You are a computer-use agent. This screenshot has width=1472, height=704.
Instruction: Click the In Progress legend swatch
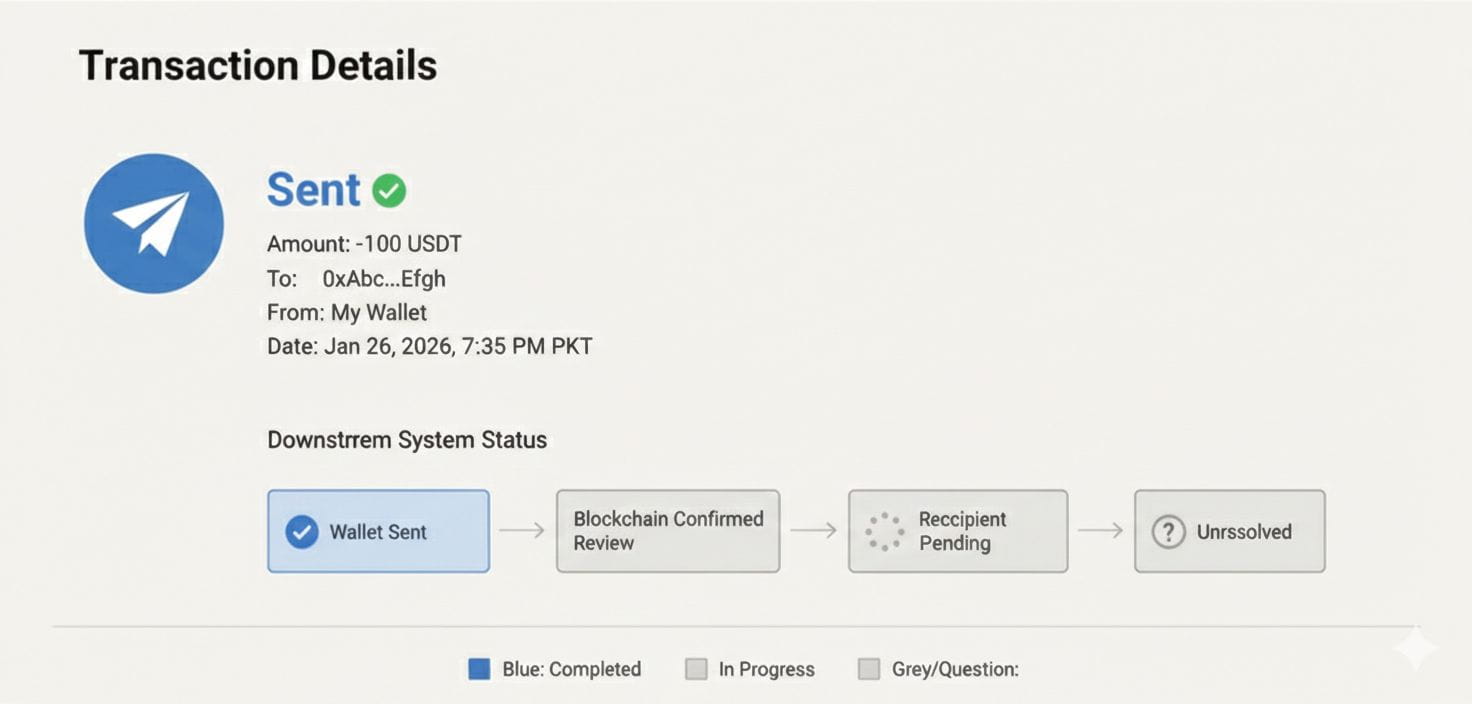click(696, 669)
